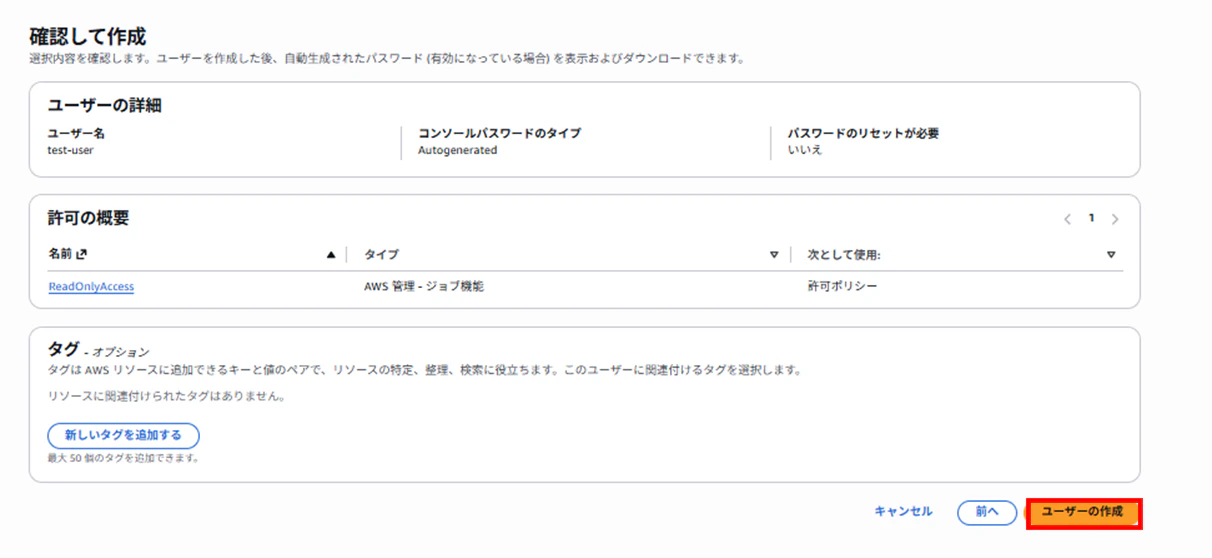Image resolution: width=1212 pixels, height=558 pixels.
Task: Go to previous page in 許可の概要 pagination
Action: pyautogui.click(x=1068, y=219)
